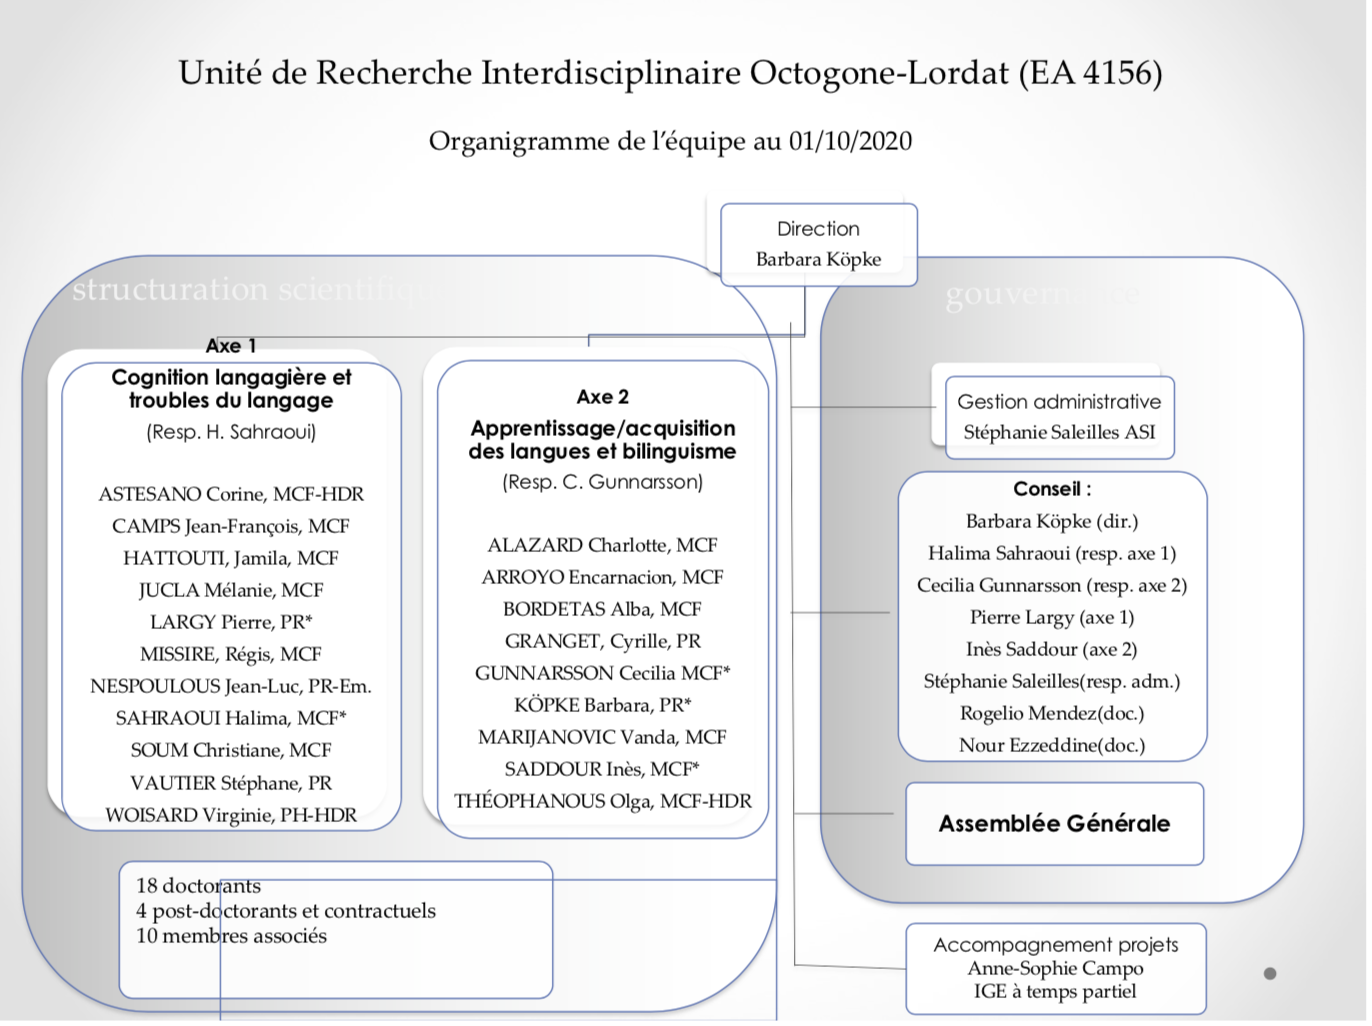Click NESPOULOUS Jean-Luc, PR-Em. entry
The height and width of the screenshot is (1026, 1372).
coord(231,686)
